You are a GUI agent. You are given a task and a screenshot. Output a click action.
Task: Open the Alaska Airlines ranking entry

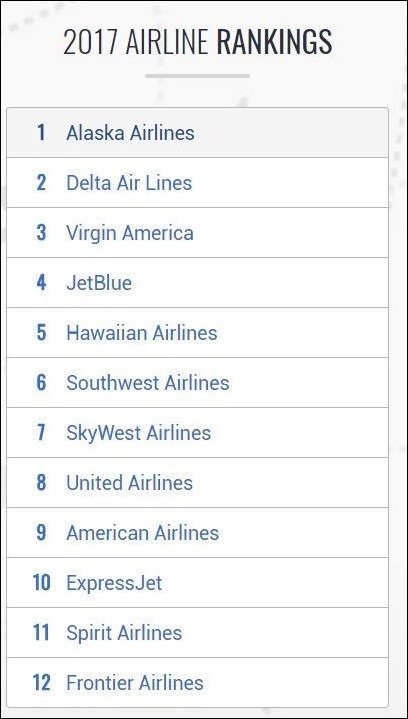point(198,133)
